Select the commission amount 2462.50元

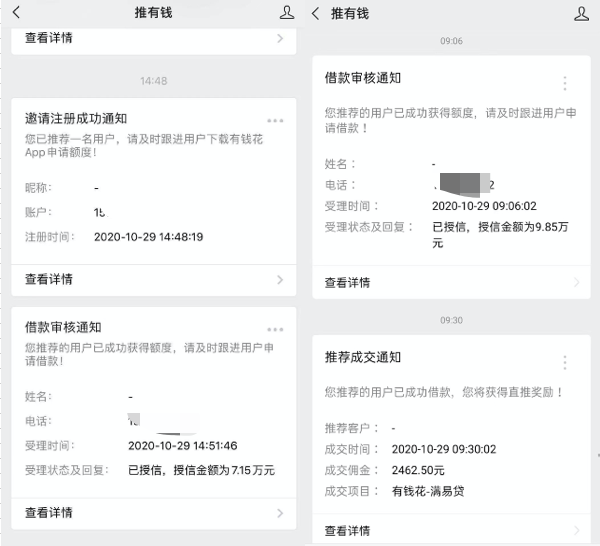[418, 470]
